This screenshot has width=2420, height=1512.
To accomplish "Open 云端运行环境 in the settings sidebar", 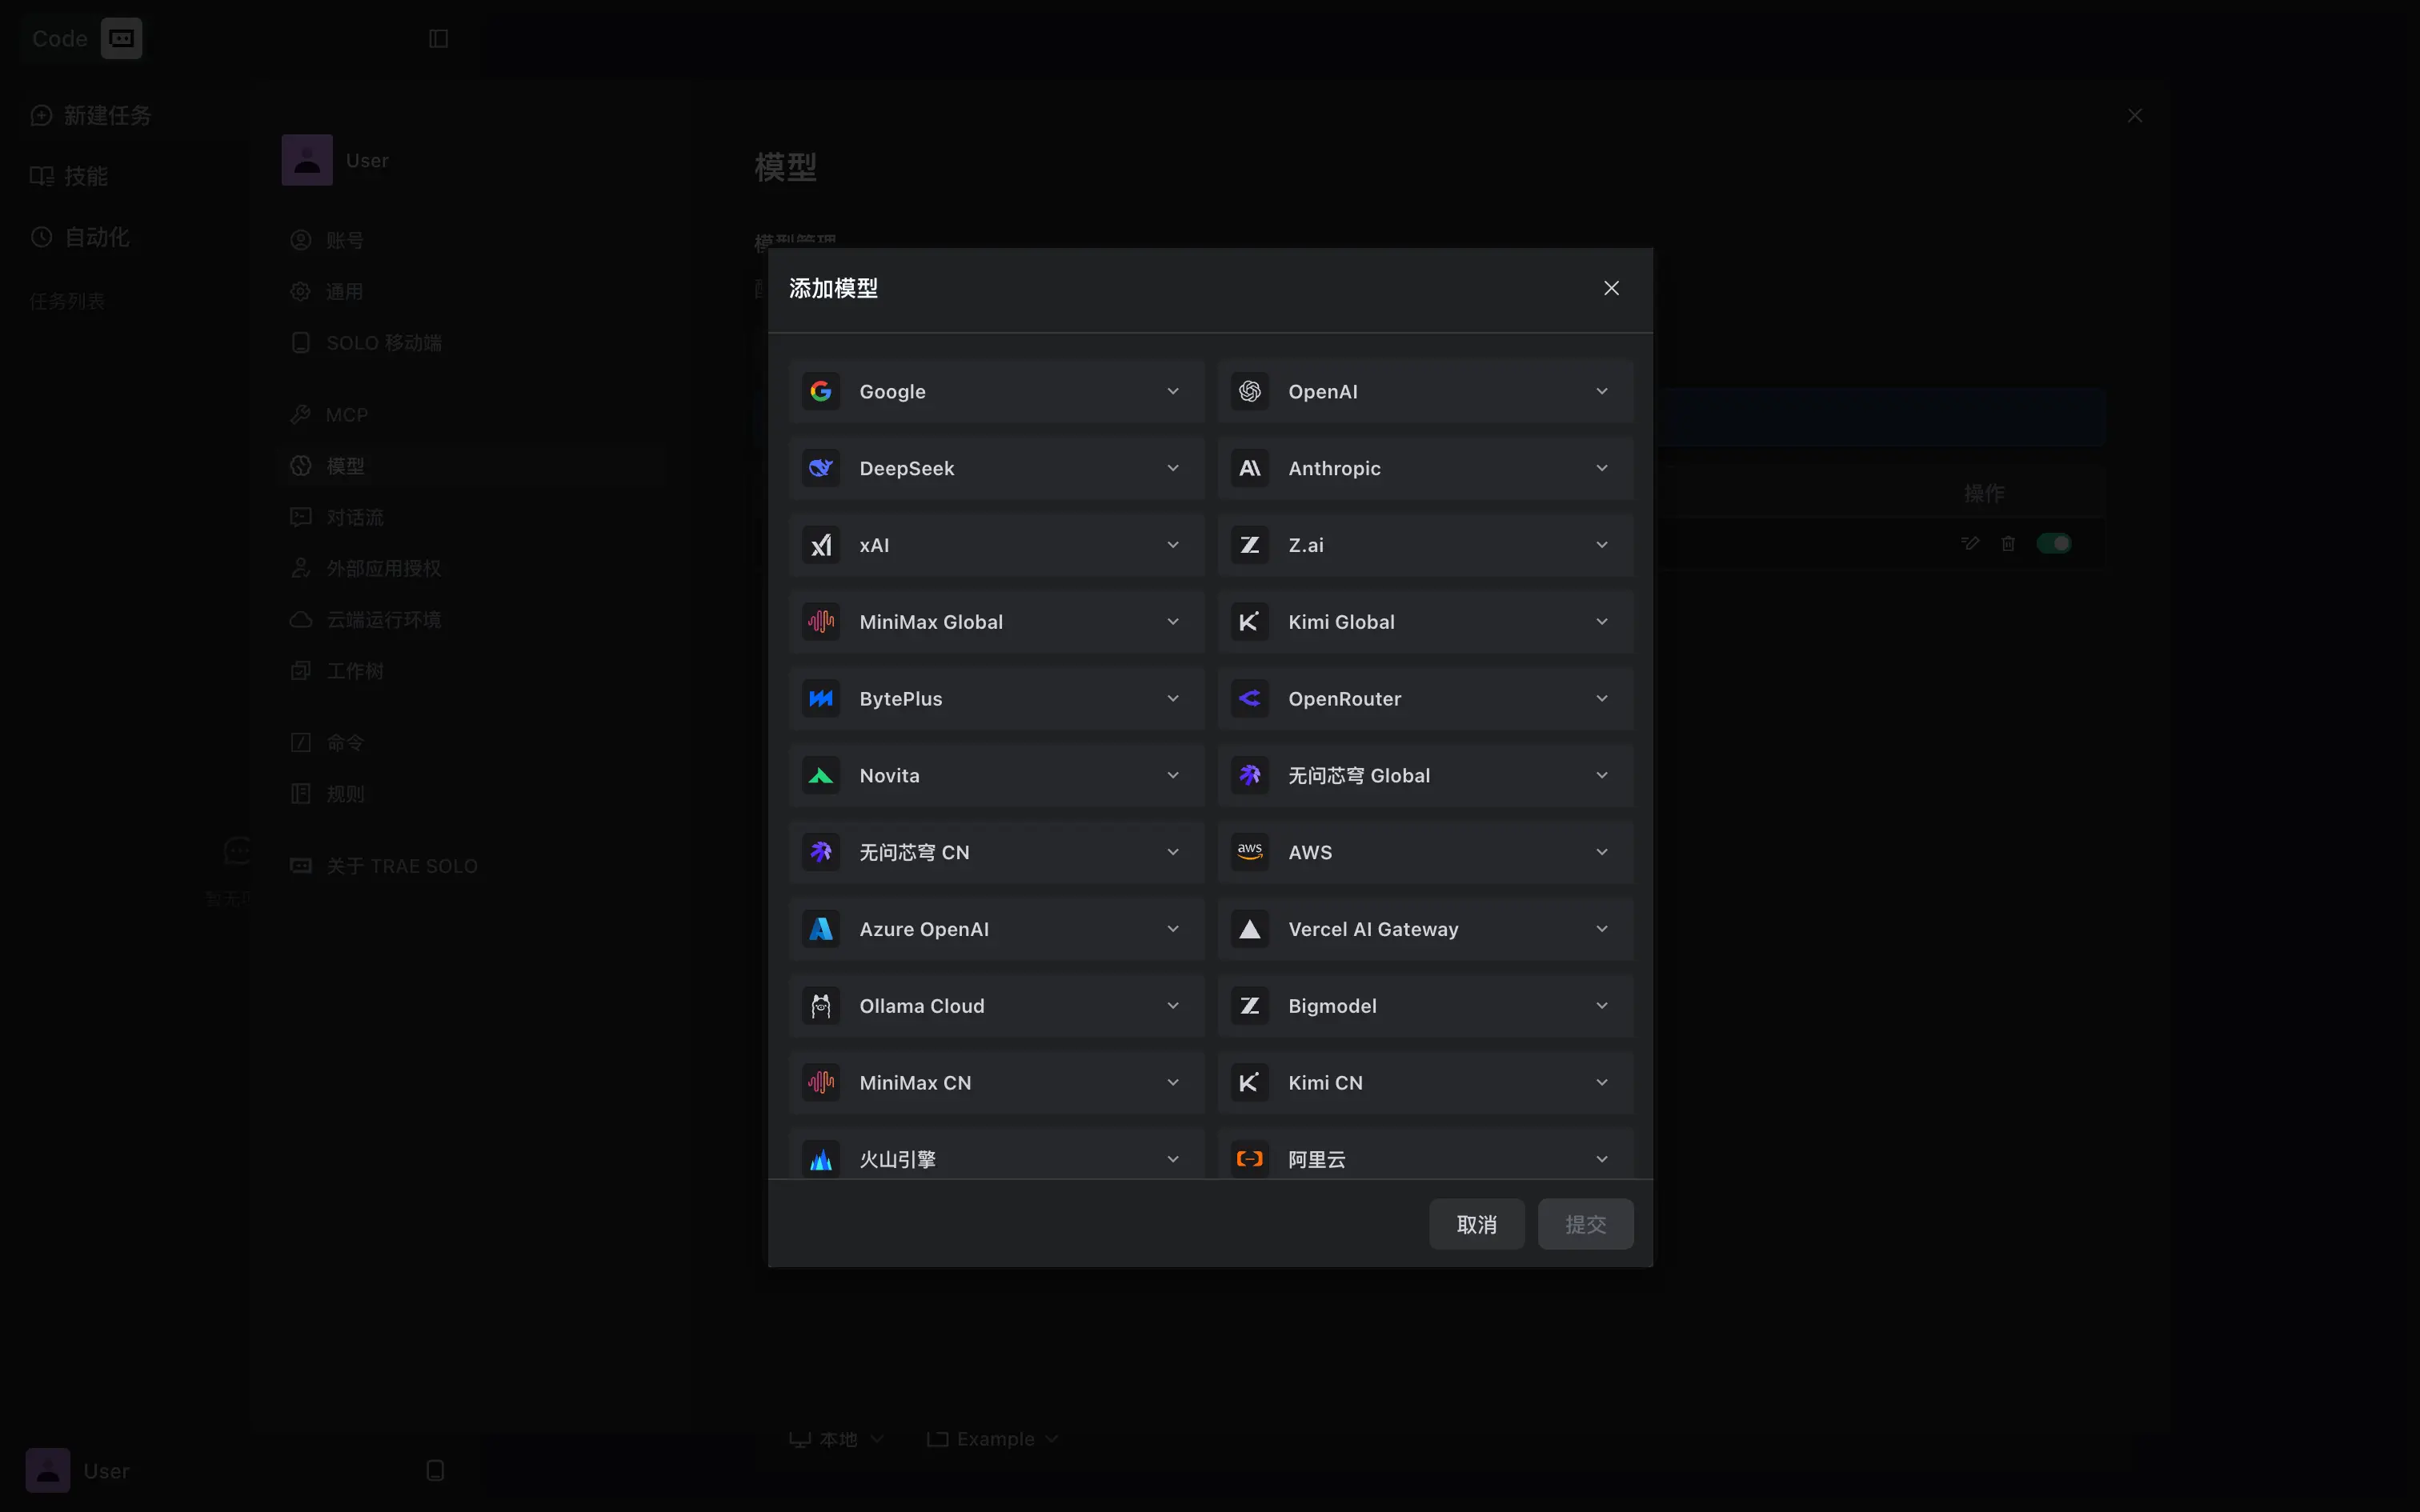I will 472,620.
